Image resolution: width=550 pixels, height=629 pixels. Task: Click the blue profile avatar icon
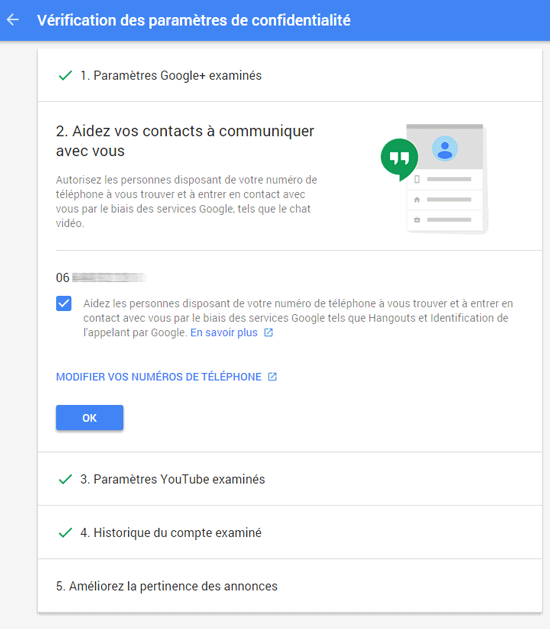[444, 148]
